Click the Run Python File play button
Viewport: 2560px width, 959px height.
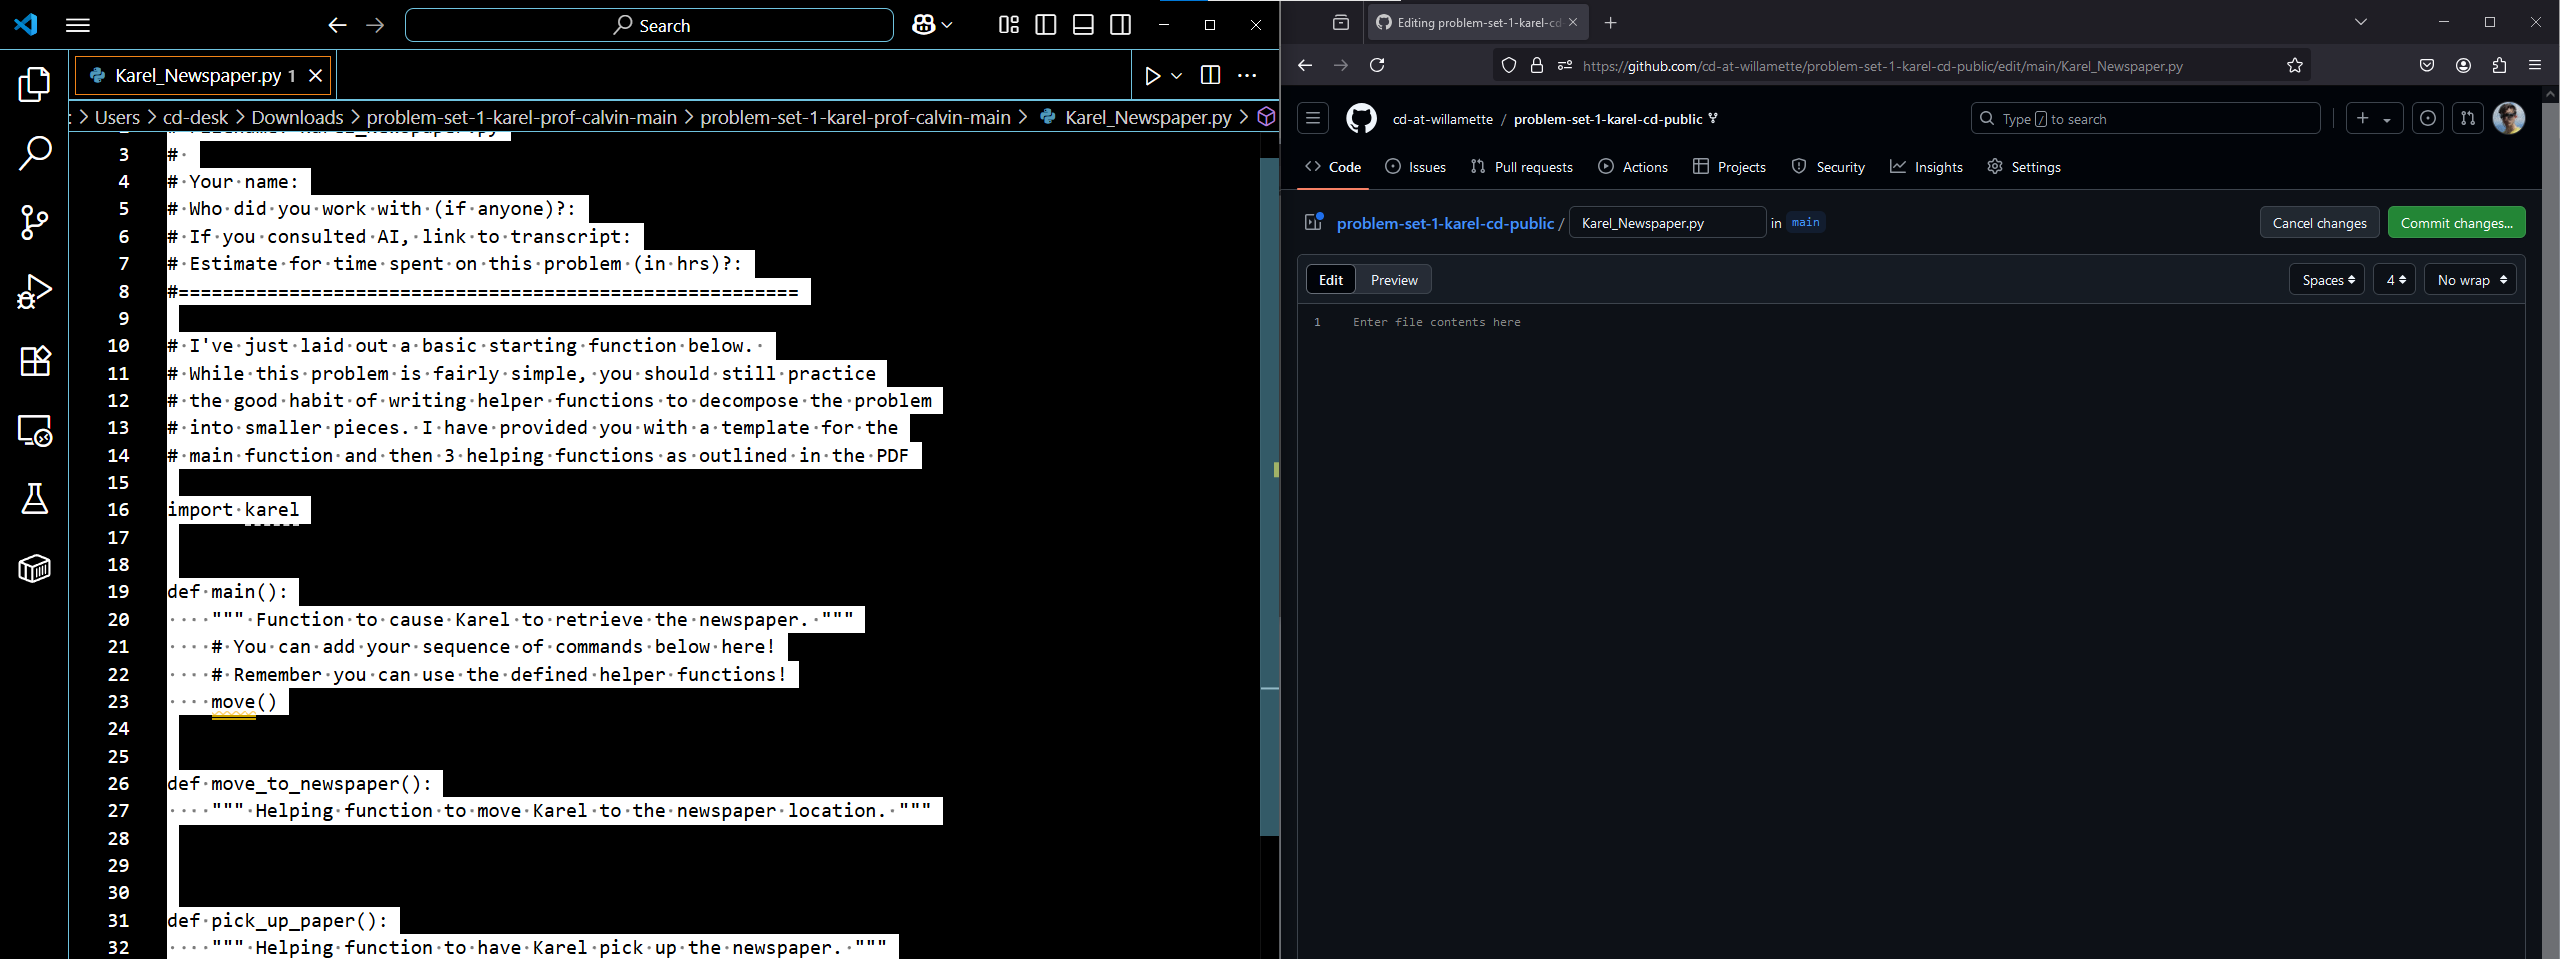[x=1152, y=76]
